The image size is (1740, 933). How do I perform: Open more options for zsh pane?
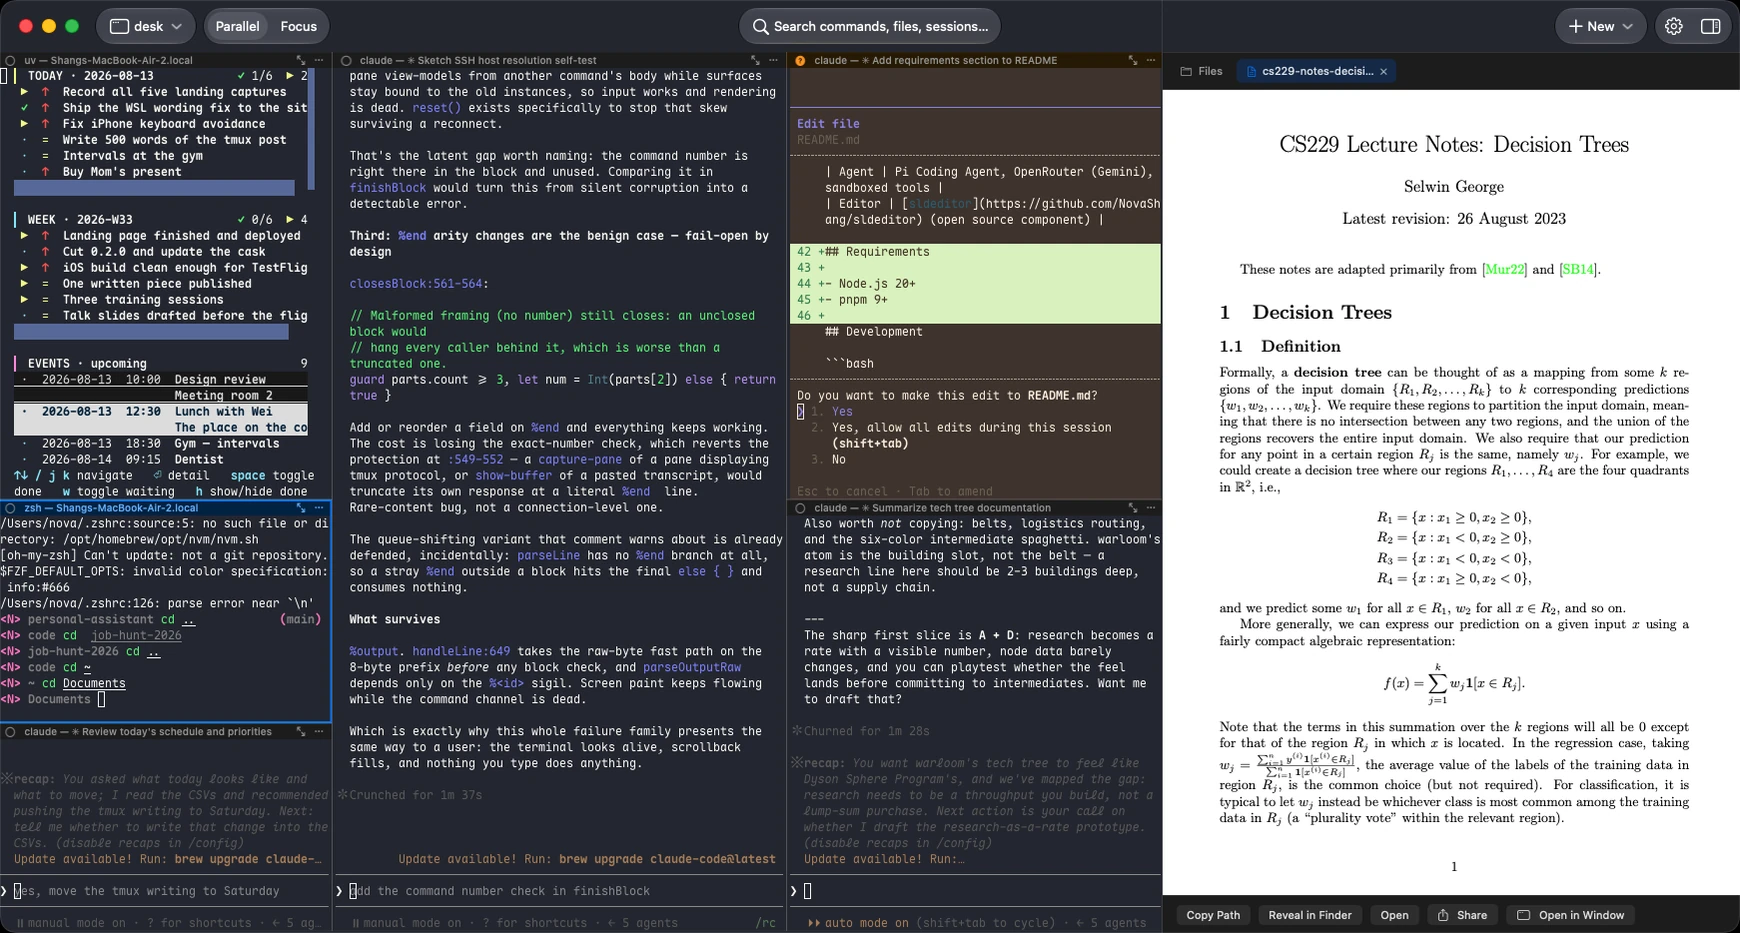(319, 508)
